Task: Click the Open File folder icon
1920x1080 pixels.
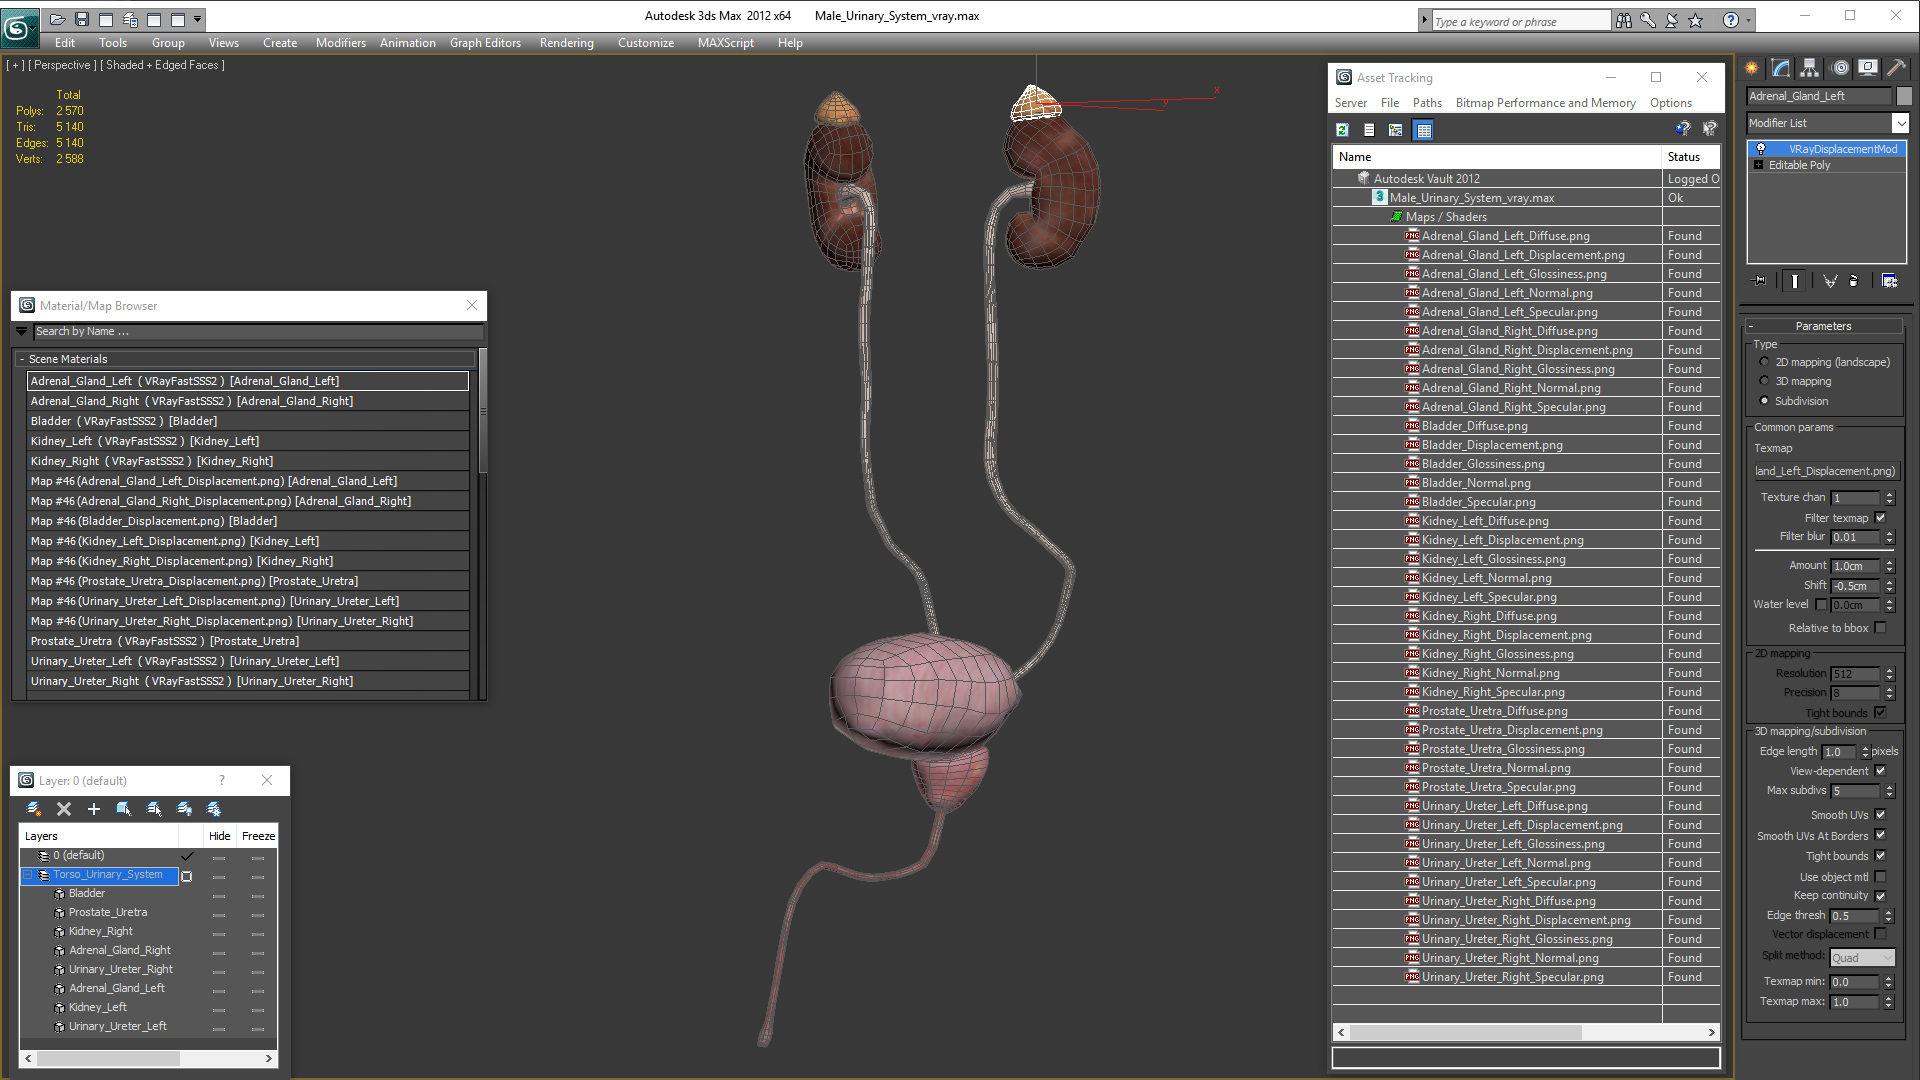Action: [58, 19]
